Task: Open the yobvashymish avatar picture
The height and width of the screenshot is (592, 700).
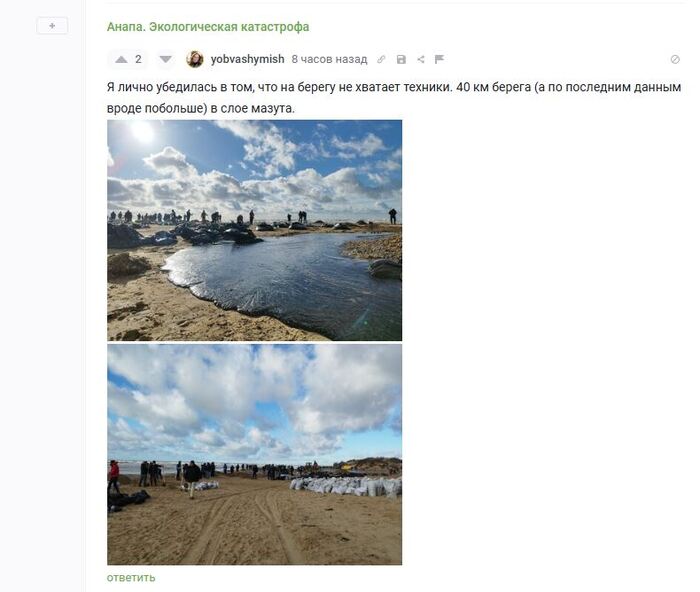Action: pyautogui.click(x=195, y=59)
